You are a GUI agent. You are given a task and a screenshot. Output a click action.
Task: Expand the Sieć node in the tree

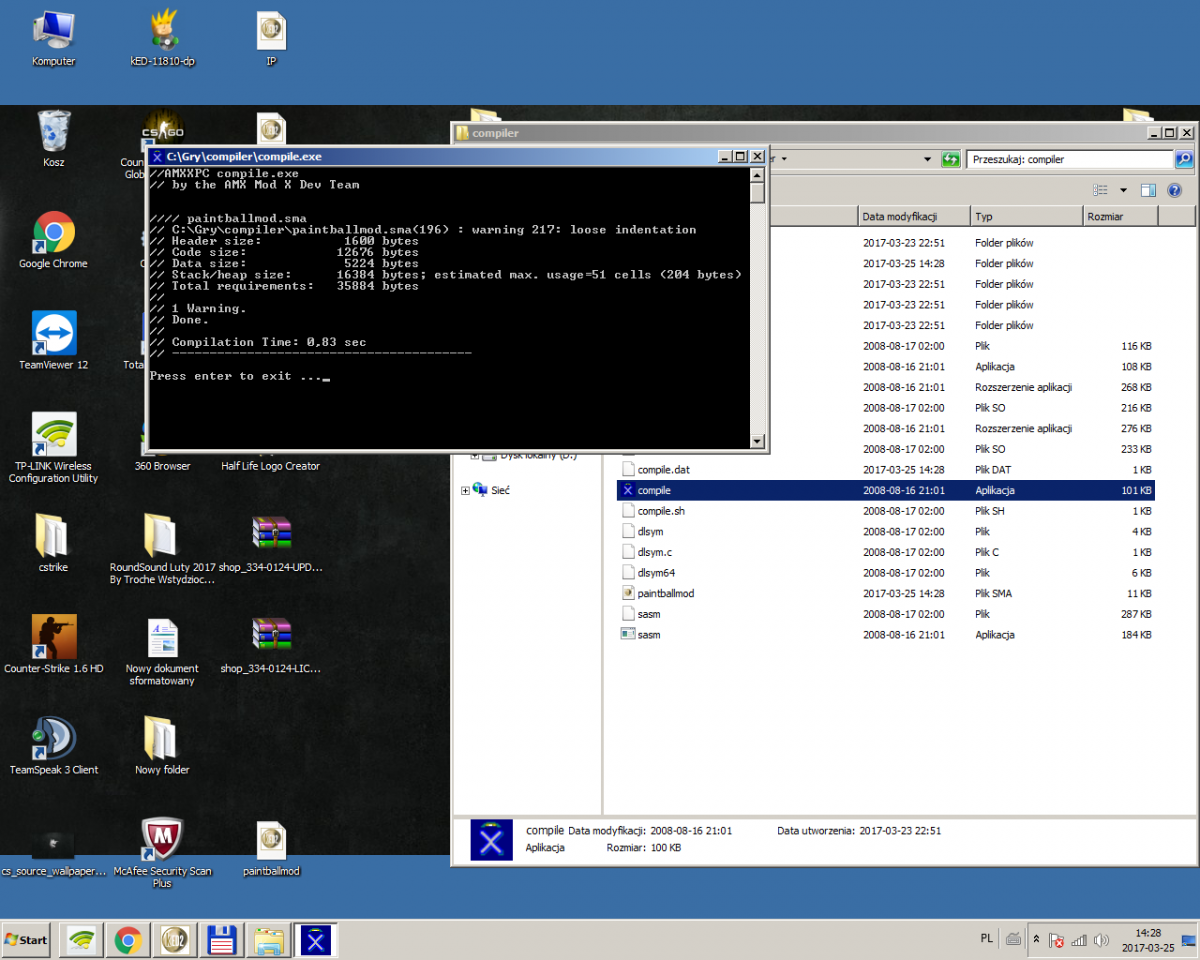(x=465, y=490)
